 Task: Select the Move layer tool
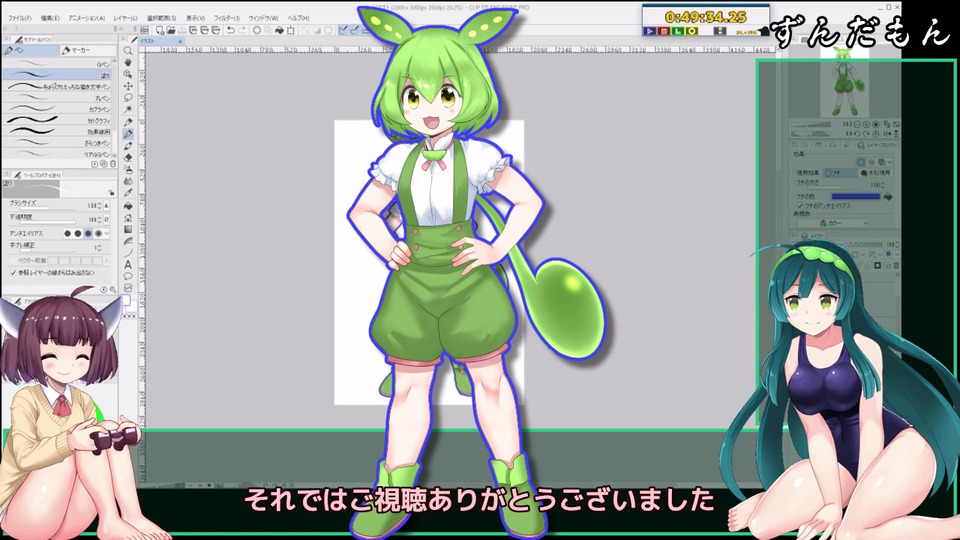tap(128, 86)
